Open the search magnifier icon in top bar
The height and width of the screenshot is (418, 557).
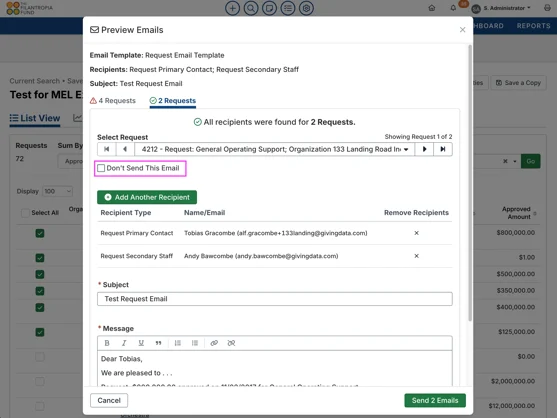[x=251, y=8]
